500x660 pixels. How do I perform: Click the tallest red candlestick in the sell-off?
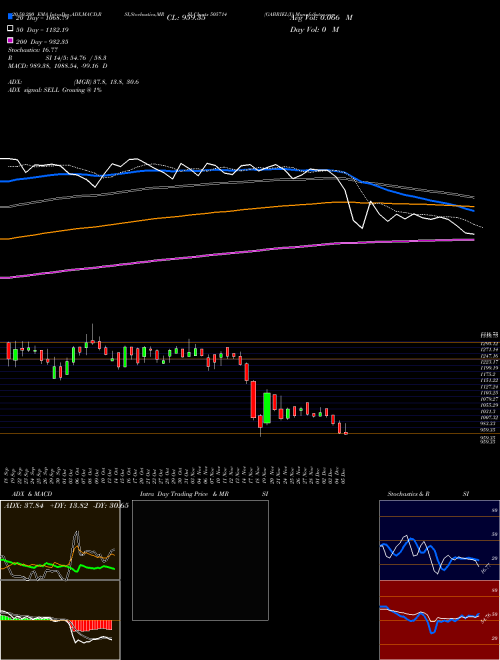pos(253,399)
